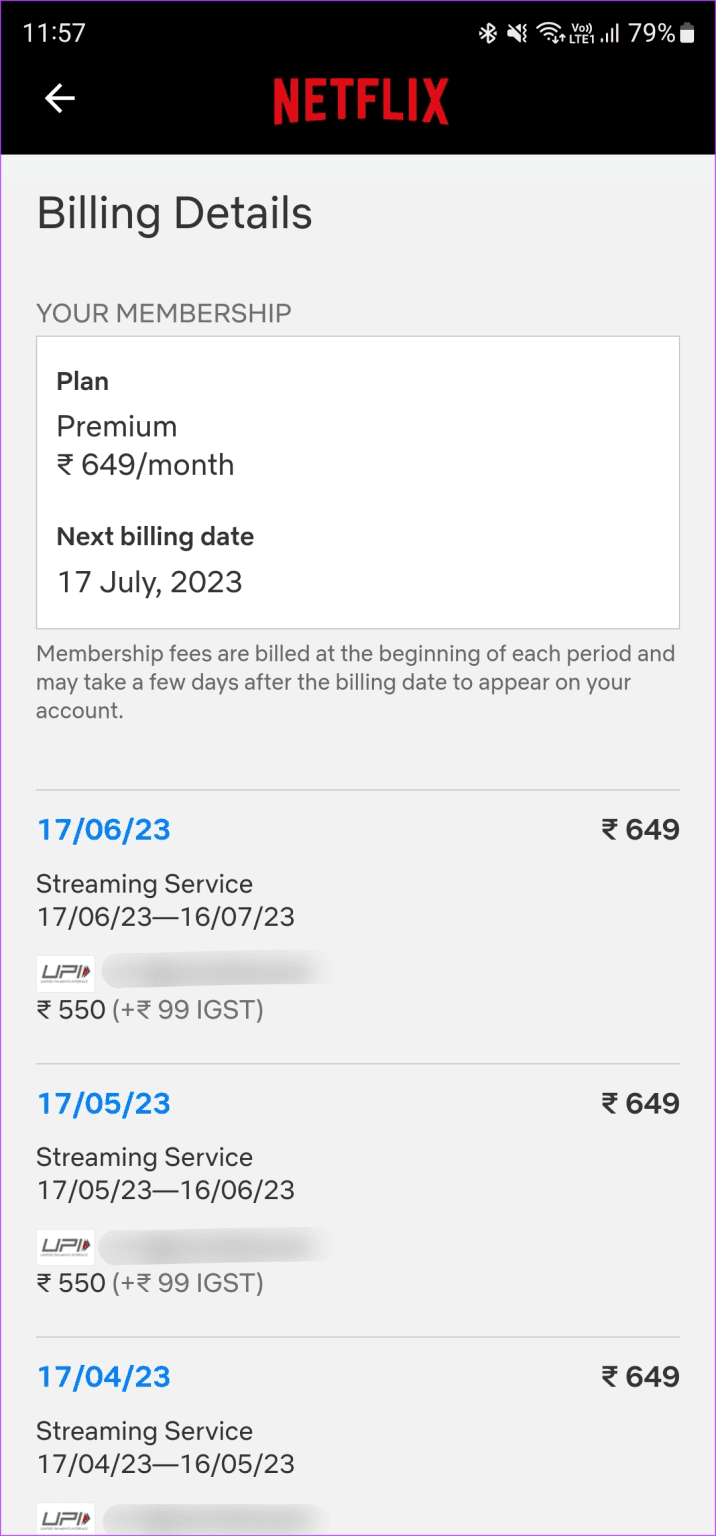
Task: Tap the muted sound status icon
Action: 517,34
